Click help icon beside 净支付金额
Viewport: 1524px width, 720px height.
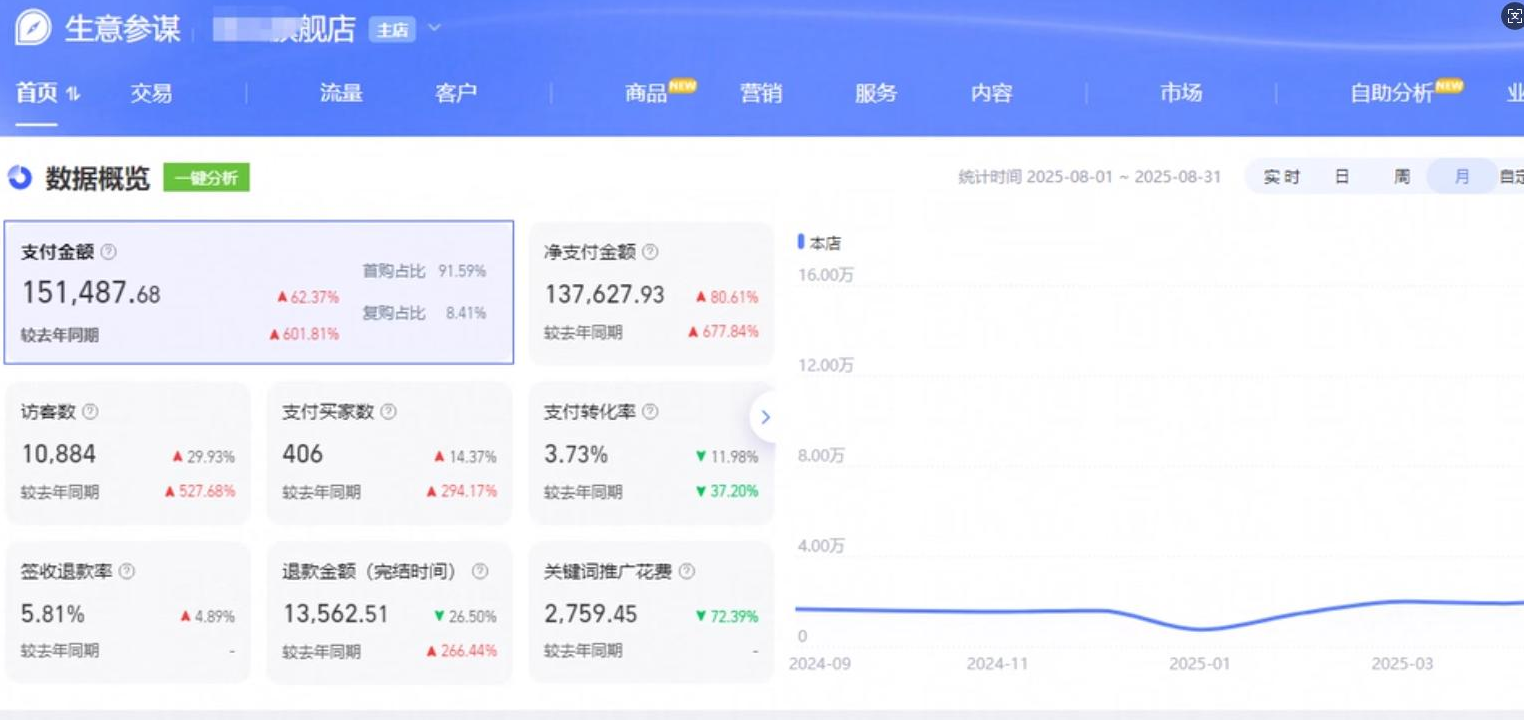(650, 252)
